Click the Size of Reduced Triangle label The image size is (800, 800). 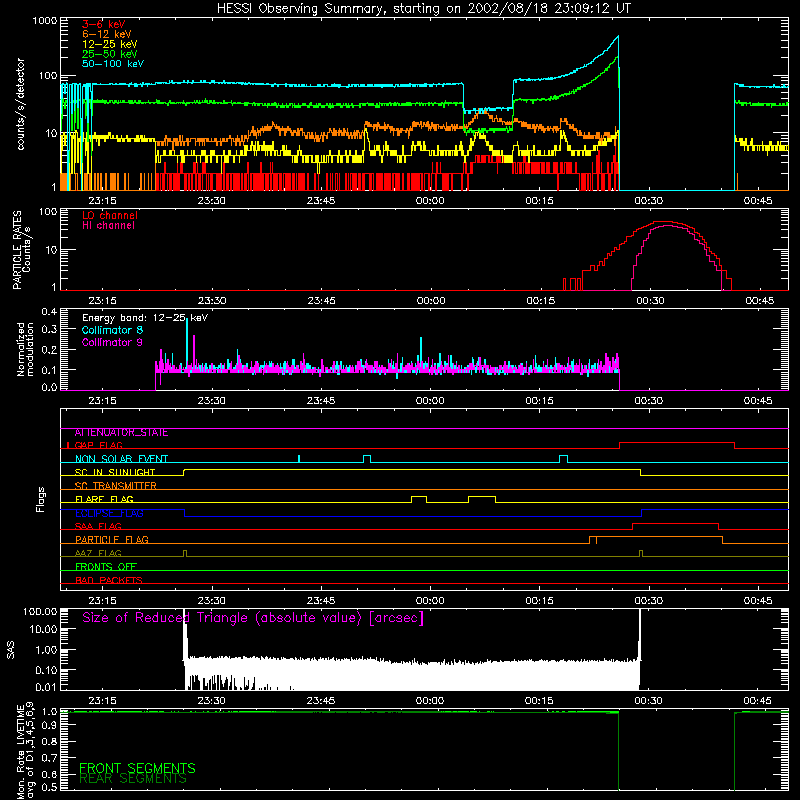pos(253,618)
